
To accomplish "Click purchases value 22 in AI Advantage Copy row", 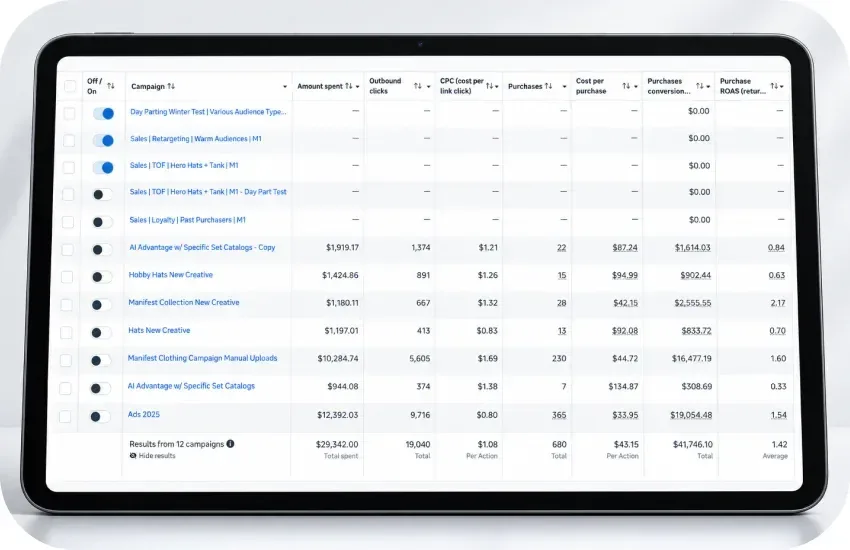I will pos(562,248).
